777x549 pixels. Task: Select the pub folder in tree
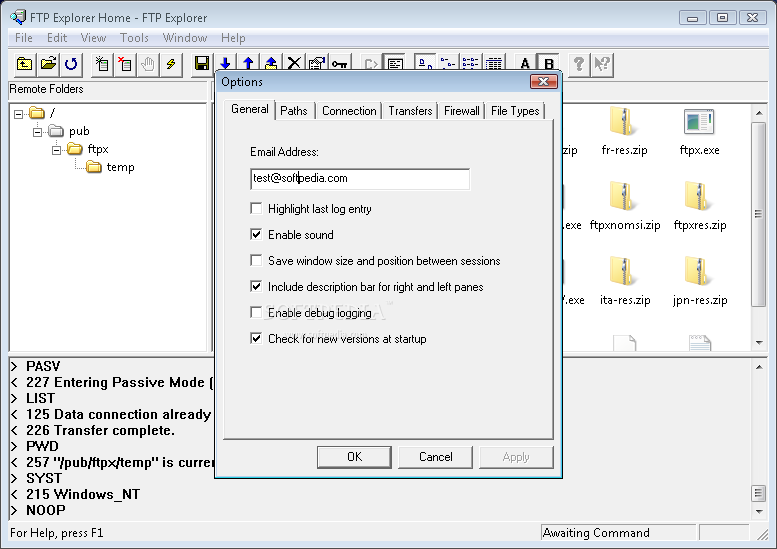79,131
